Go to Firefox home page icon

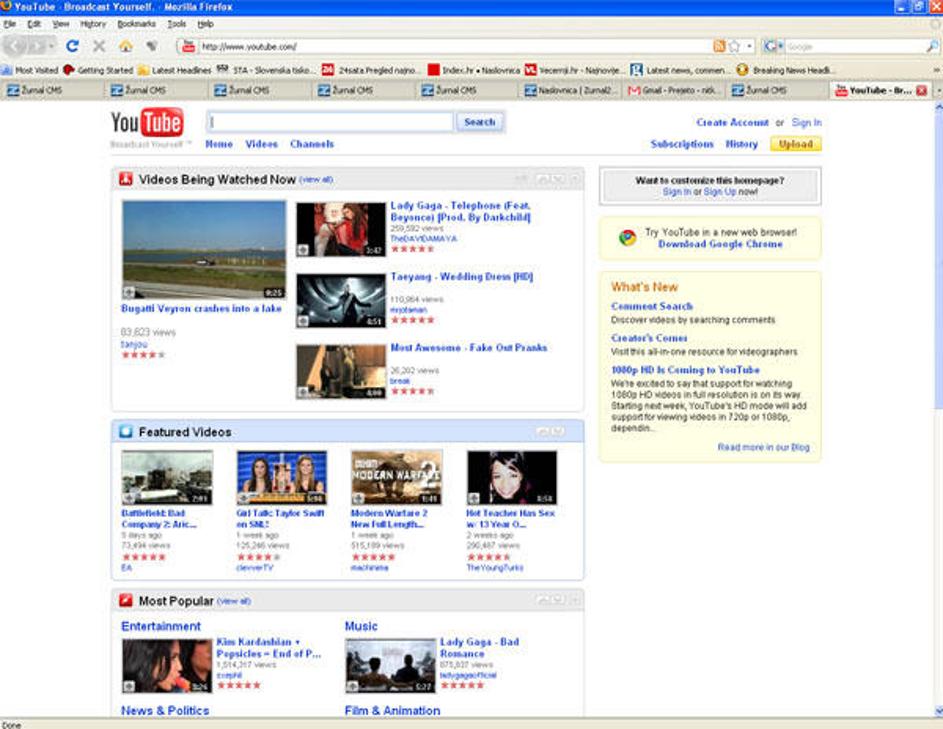point(126,46)
